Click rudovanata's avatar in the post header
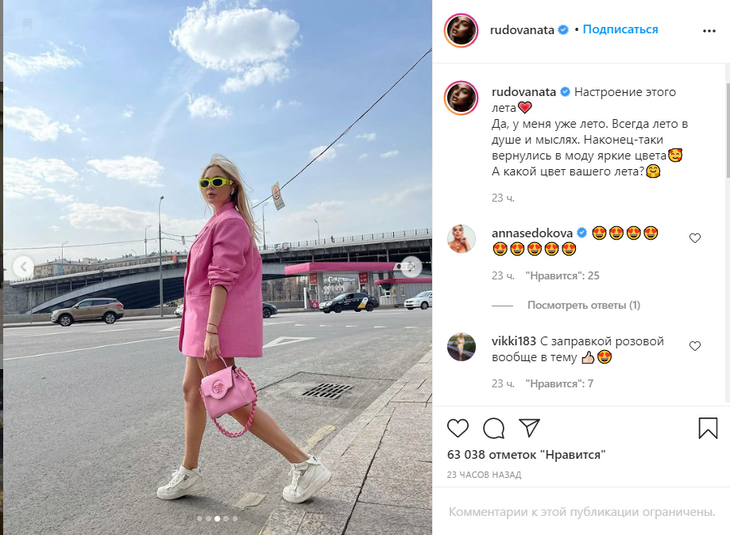Viewport: 730px width, 535px height. click(x=461, y=30)
